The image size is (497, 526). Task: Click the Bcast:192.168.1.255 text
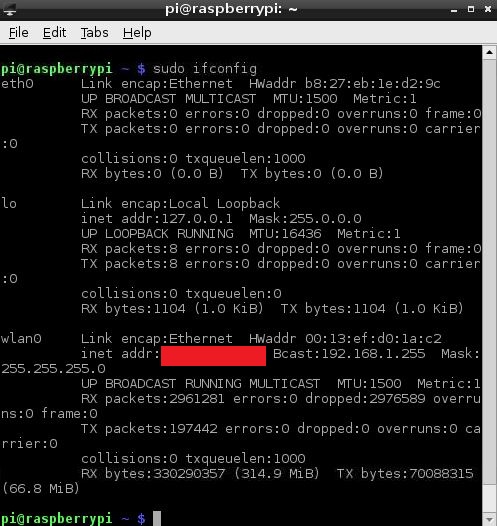coord(349,354)
